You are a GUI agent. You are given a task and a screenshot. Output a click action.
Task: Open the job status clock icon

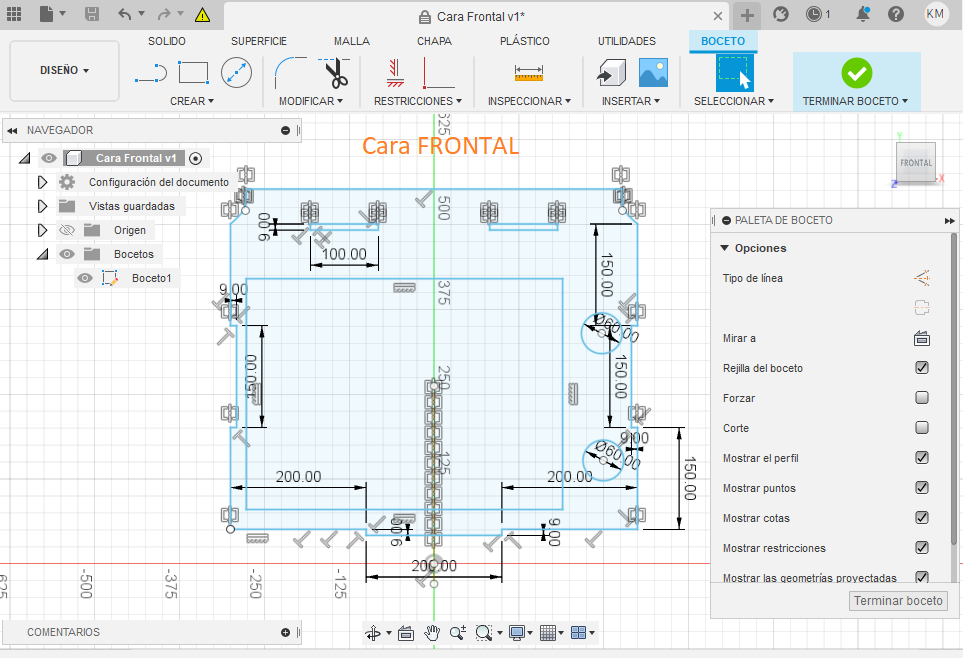(813, 14)
